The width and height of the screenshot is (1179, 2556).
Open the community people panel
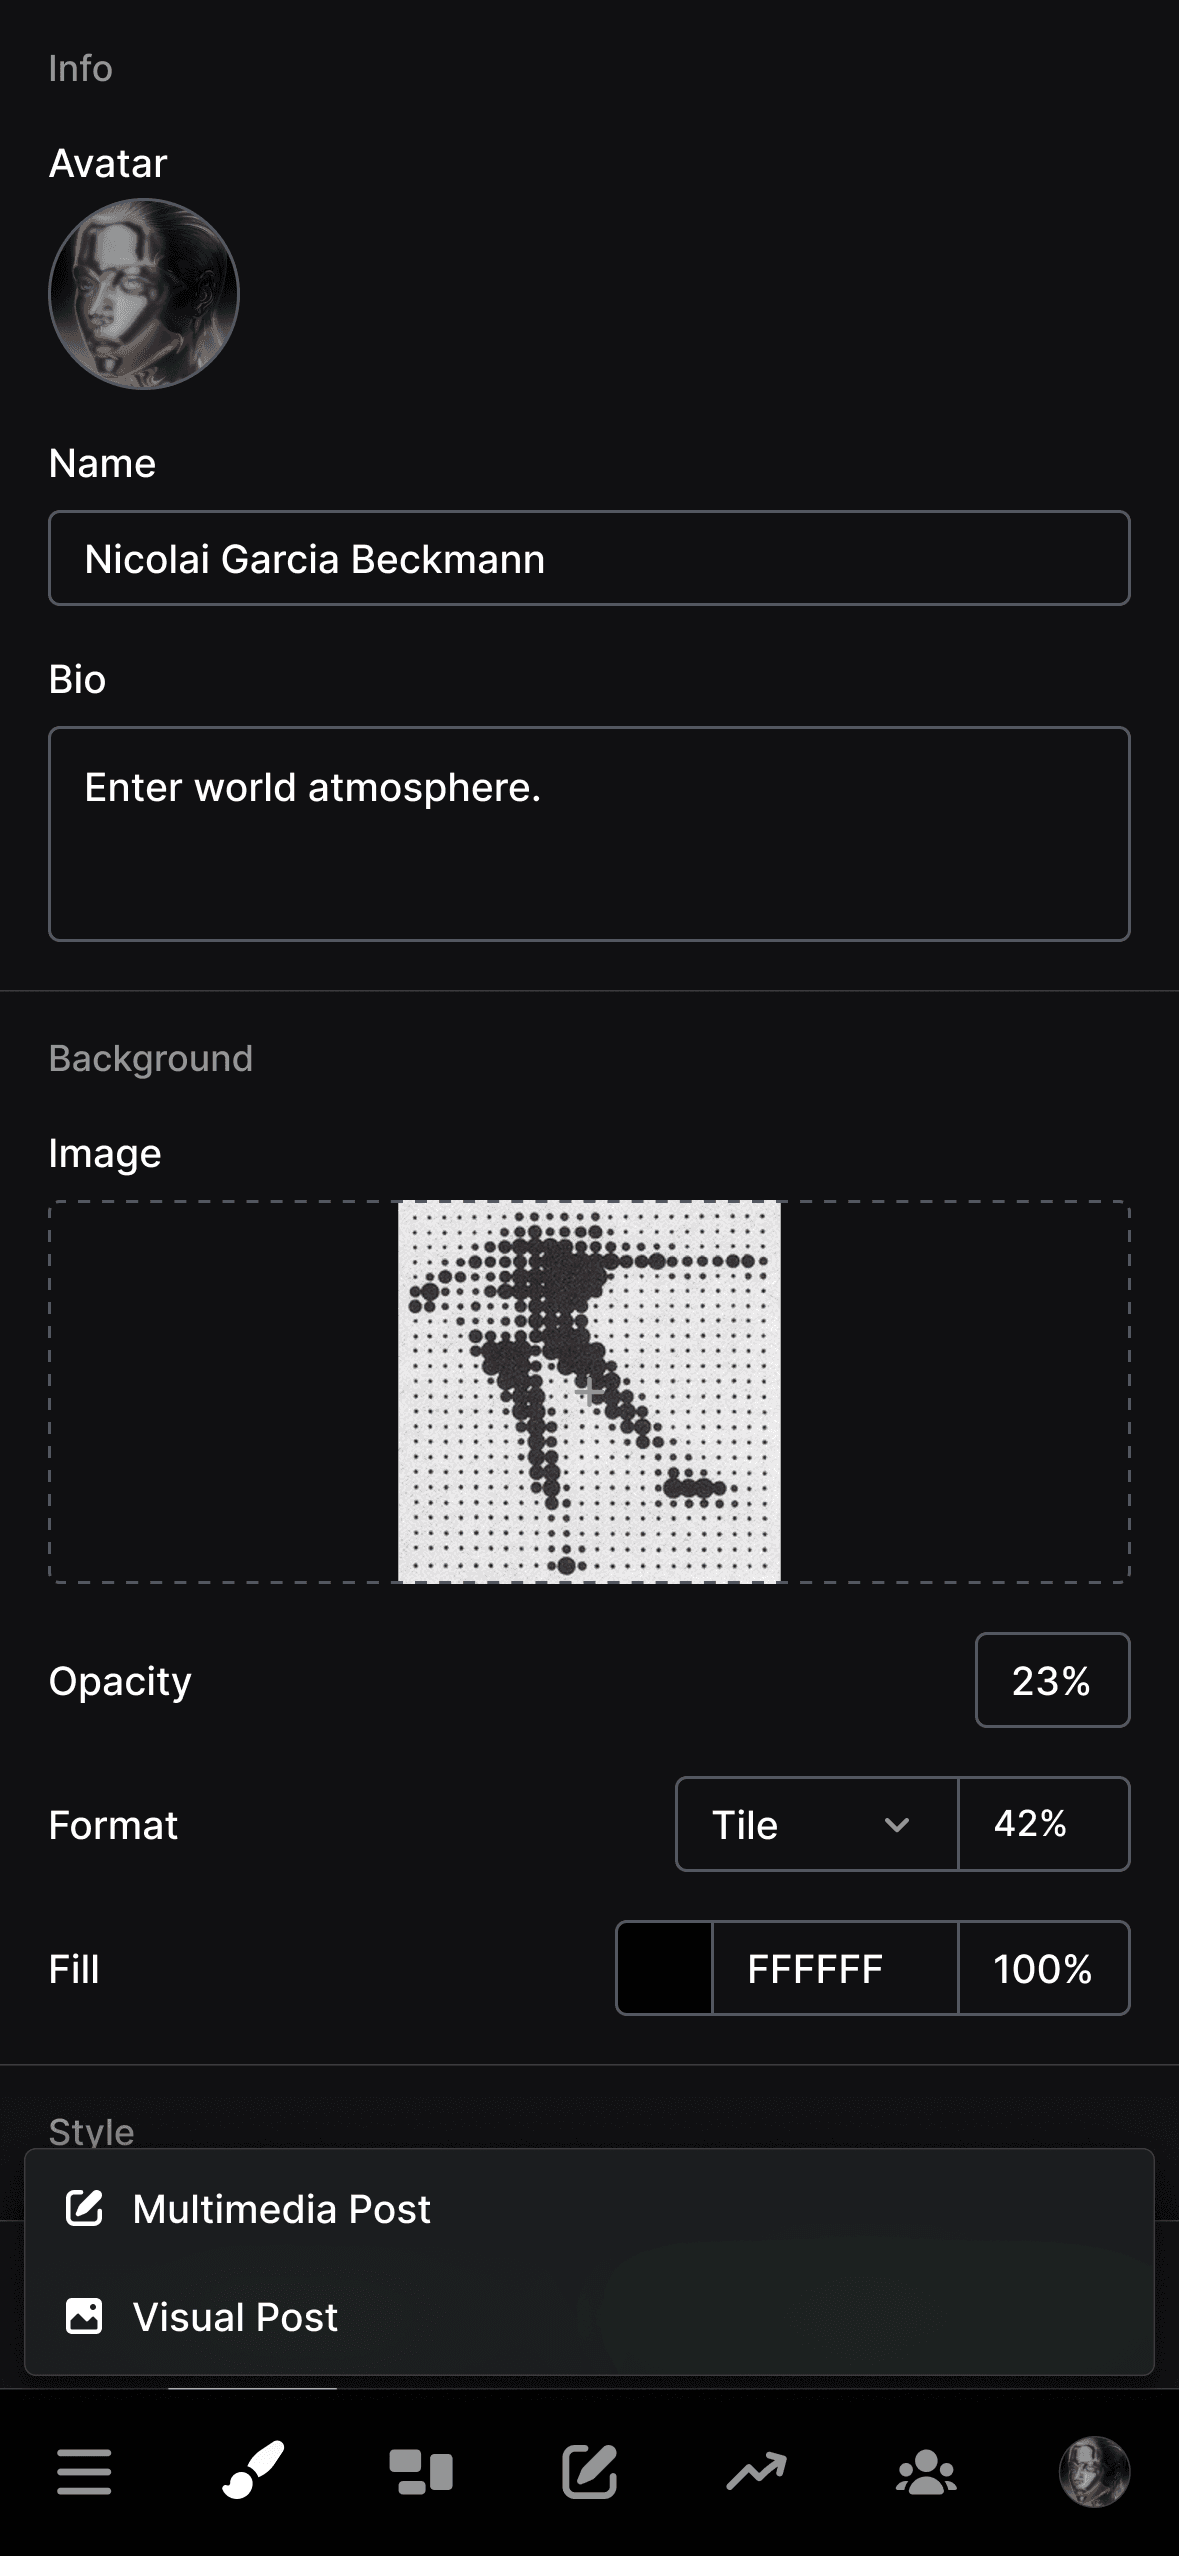[x=926, y=2472]
